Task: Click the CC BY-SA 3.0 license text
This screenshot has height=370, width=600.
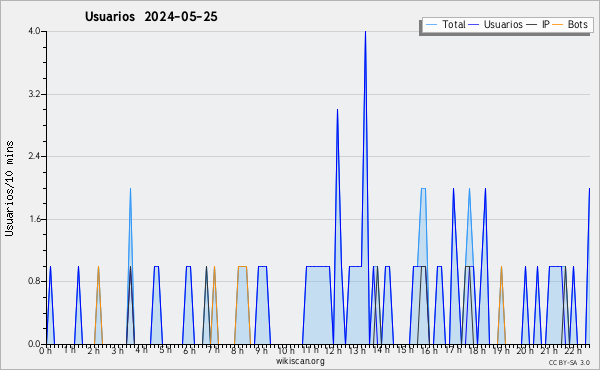Action: [x=569, y=362]
